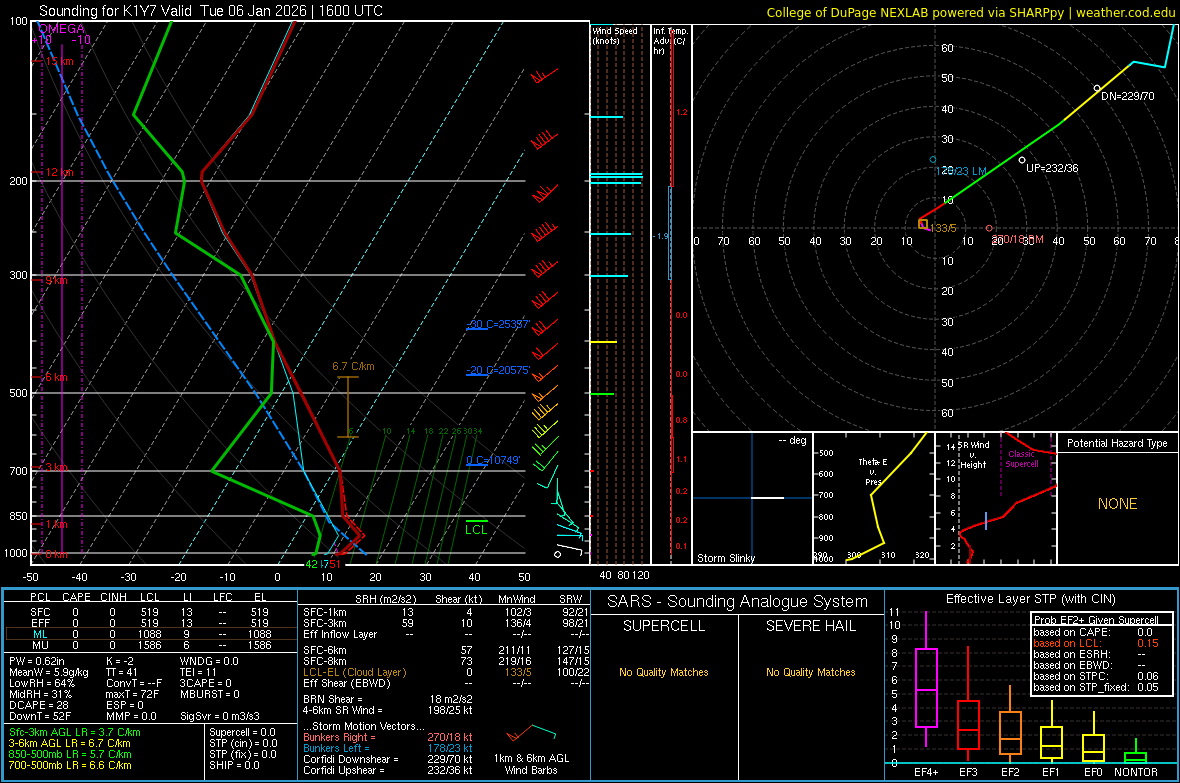Select the SFC parcel row
This screenshot has width=1180, height=783.
[150, 612]
